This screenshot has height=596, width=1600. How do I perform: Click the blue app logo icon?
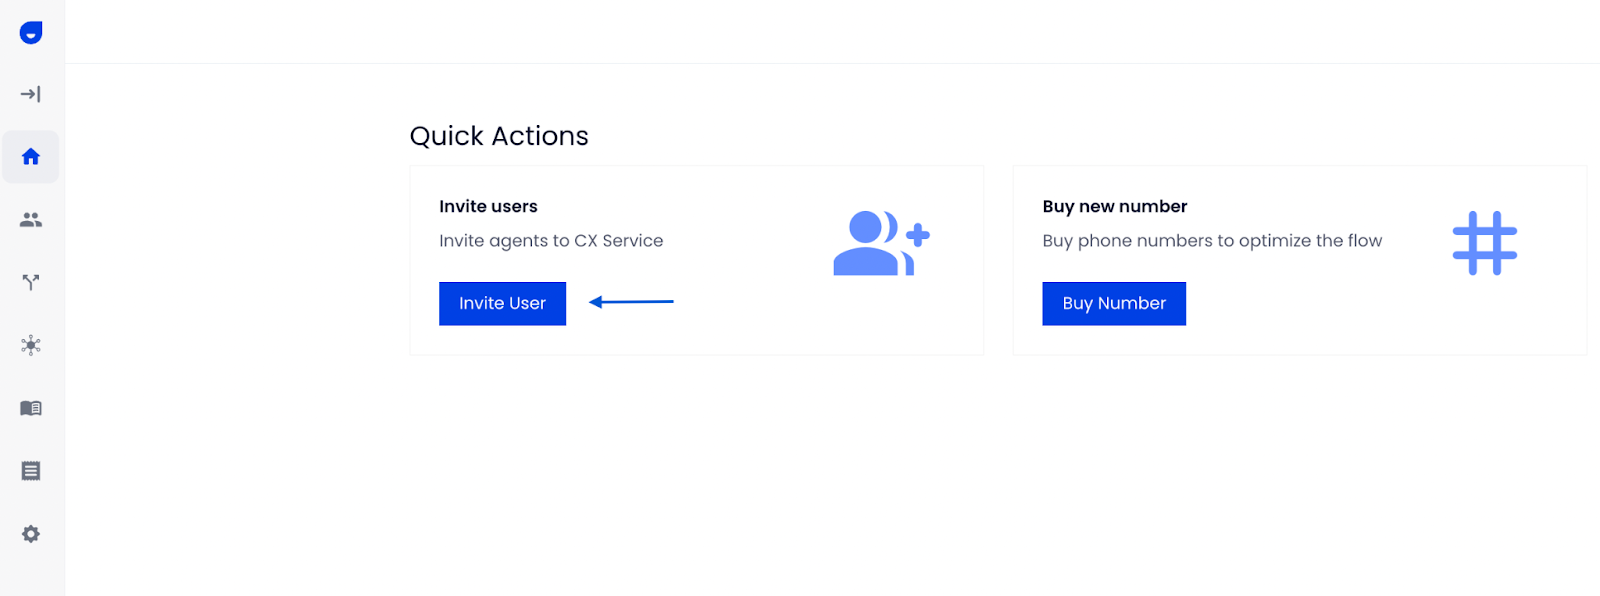[x=31, y=33]
